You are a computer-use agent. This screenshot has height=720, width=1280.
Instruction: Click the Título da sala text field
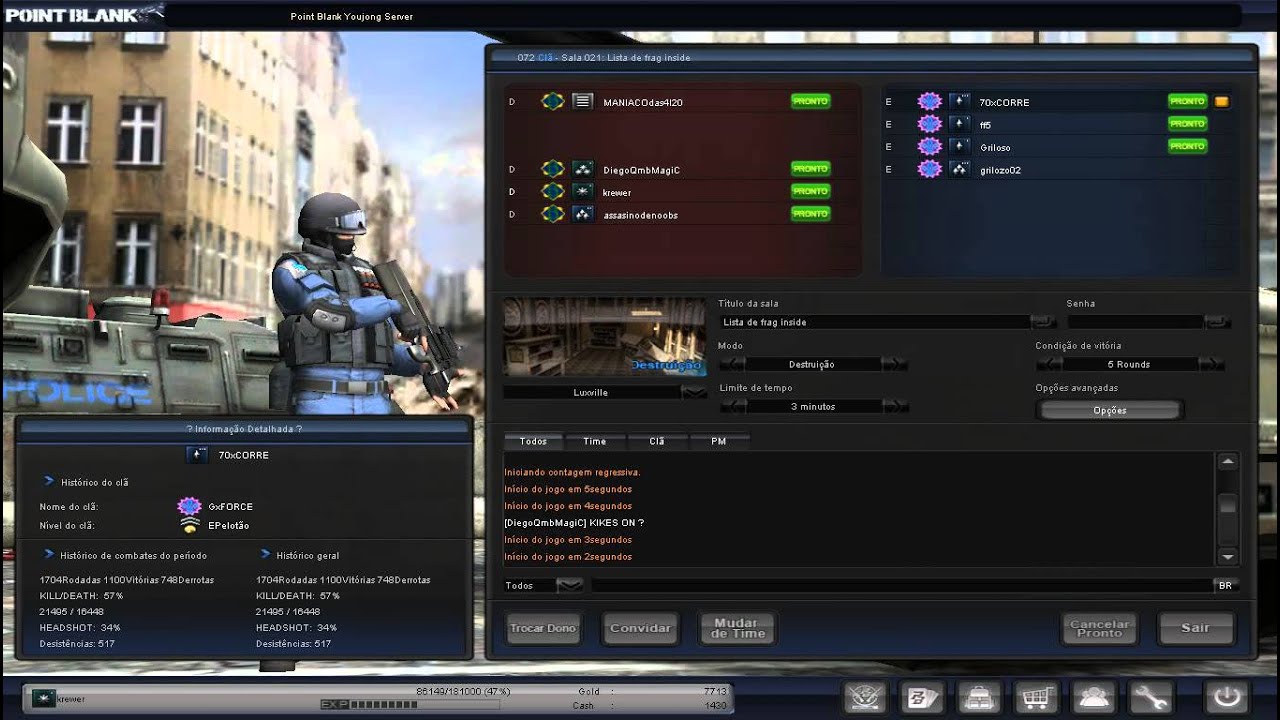click(x=874, y=322)
